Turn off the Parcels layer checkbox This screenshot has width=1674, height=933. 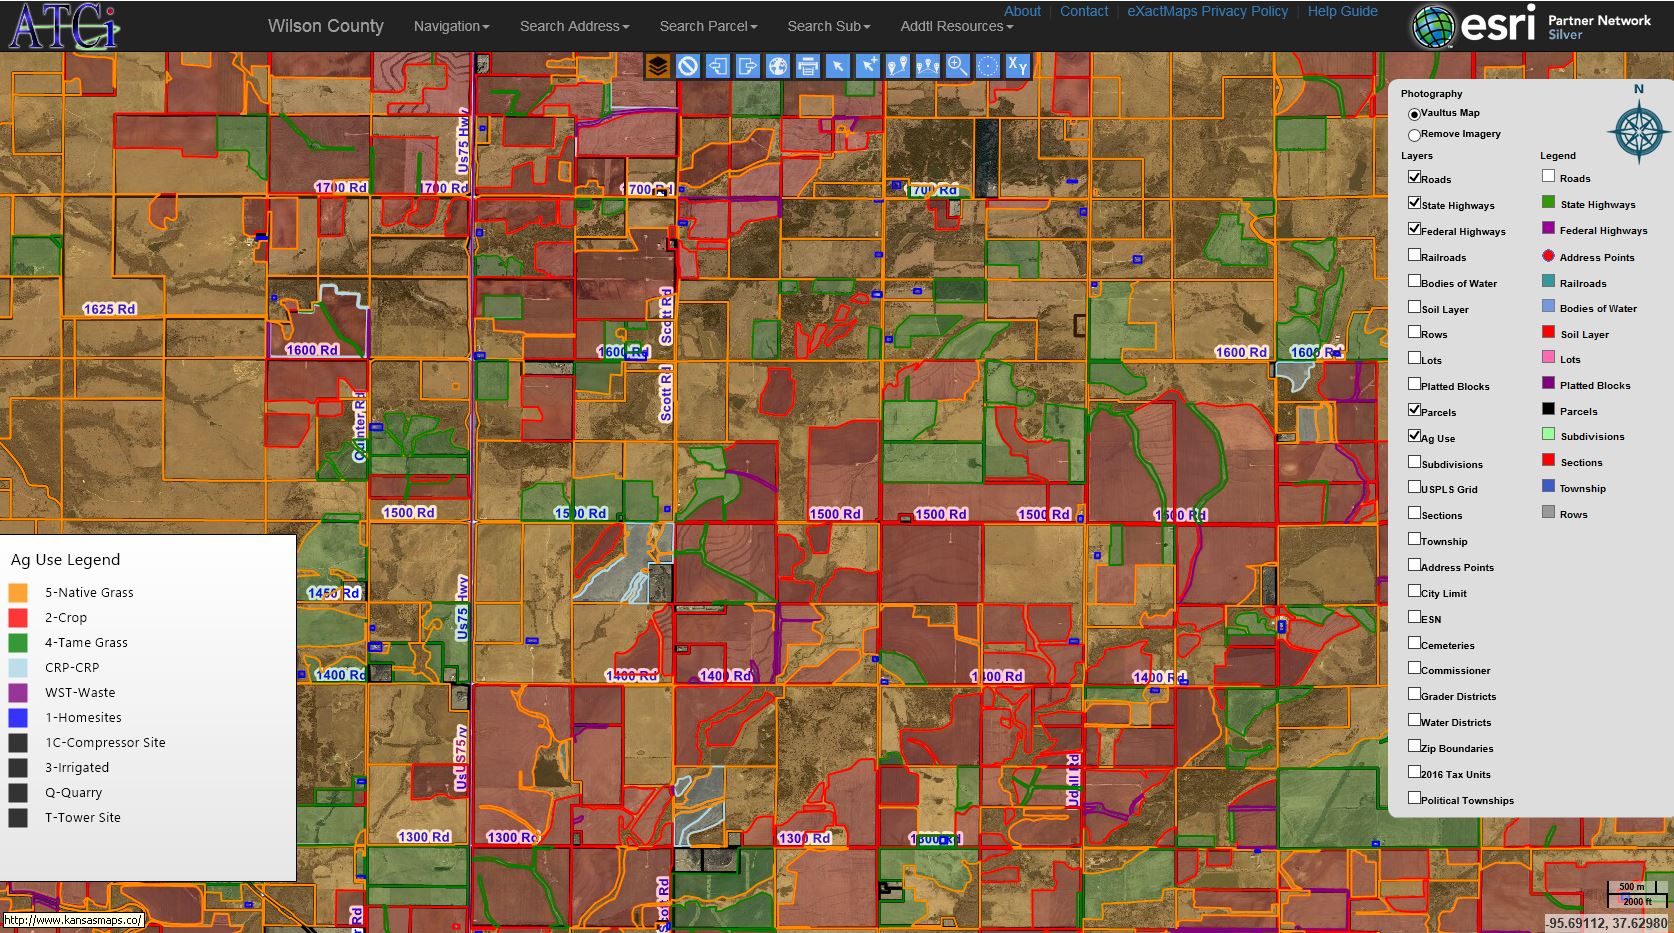coord(1414,410)
